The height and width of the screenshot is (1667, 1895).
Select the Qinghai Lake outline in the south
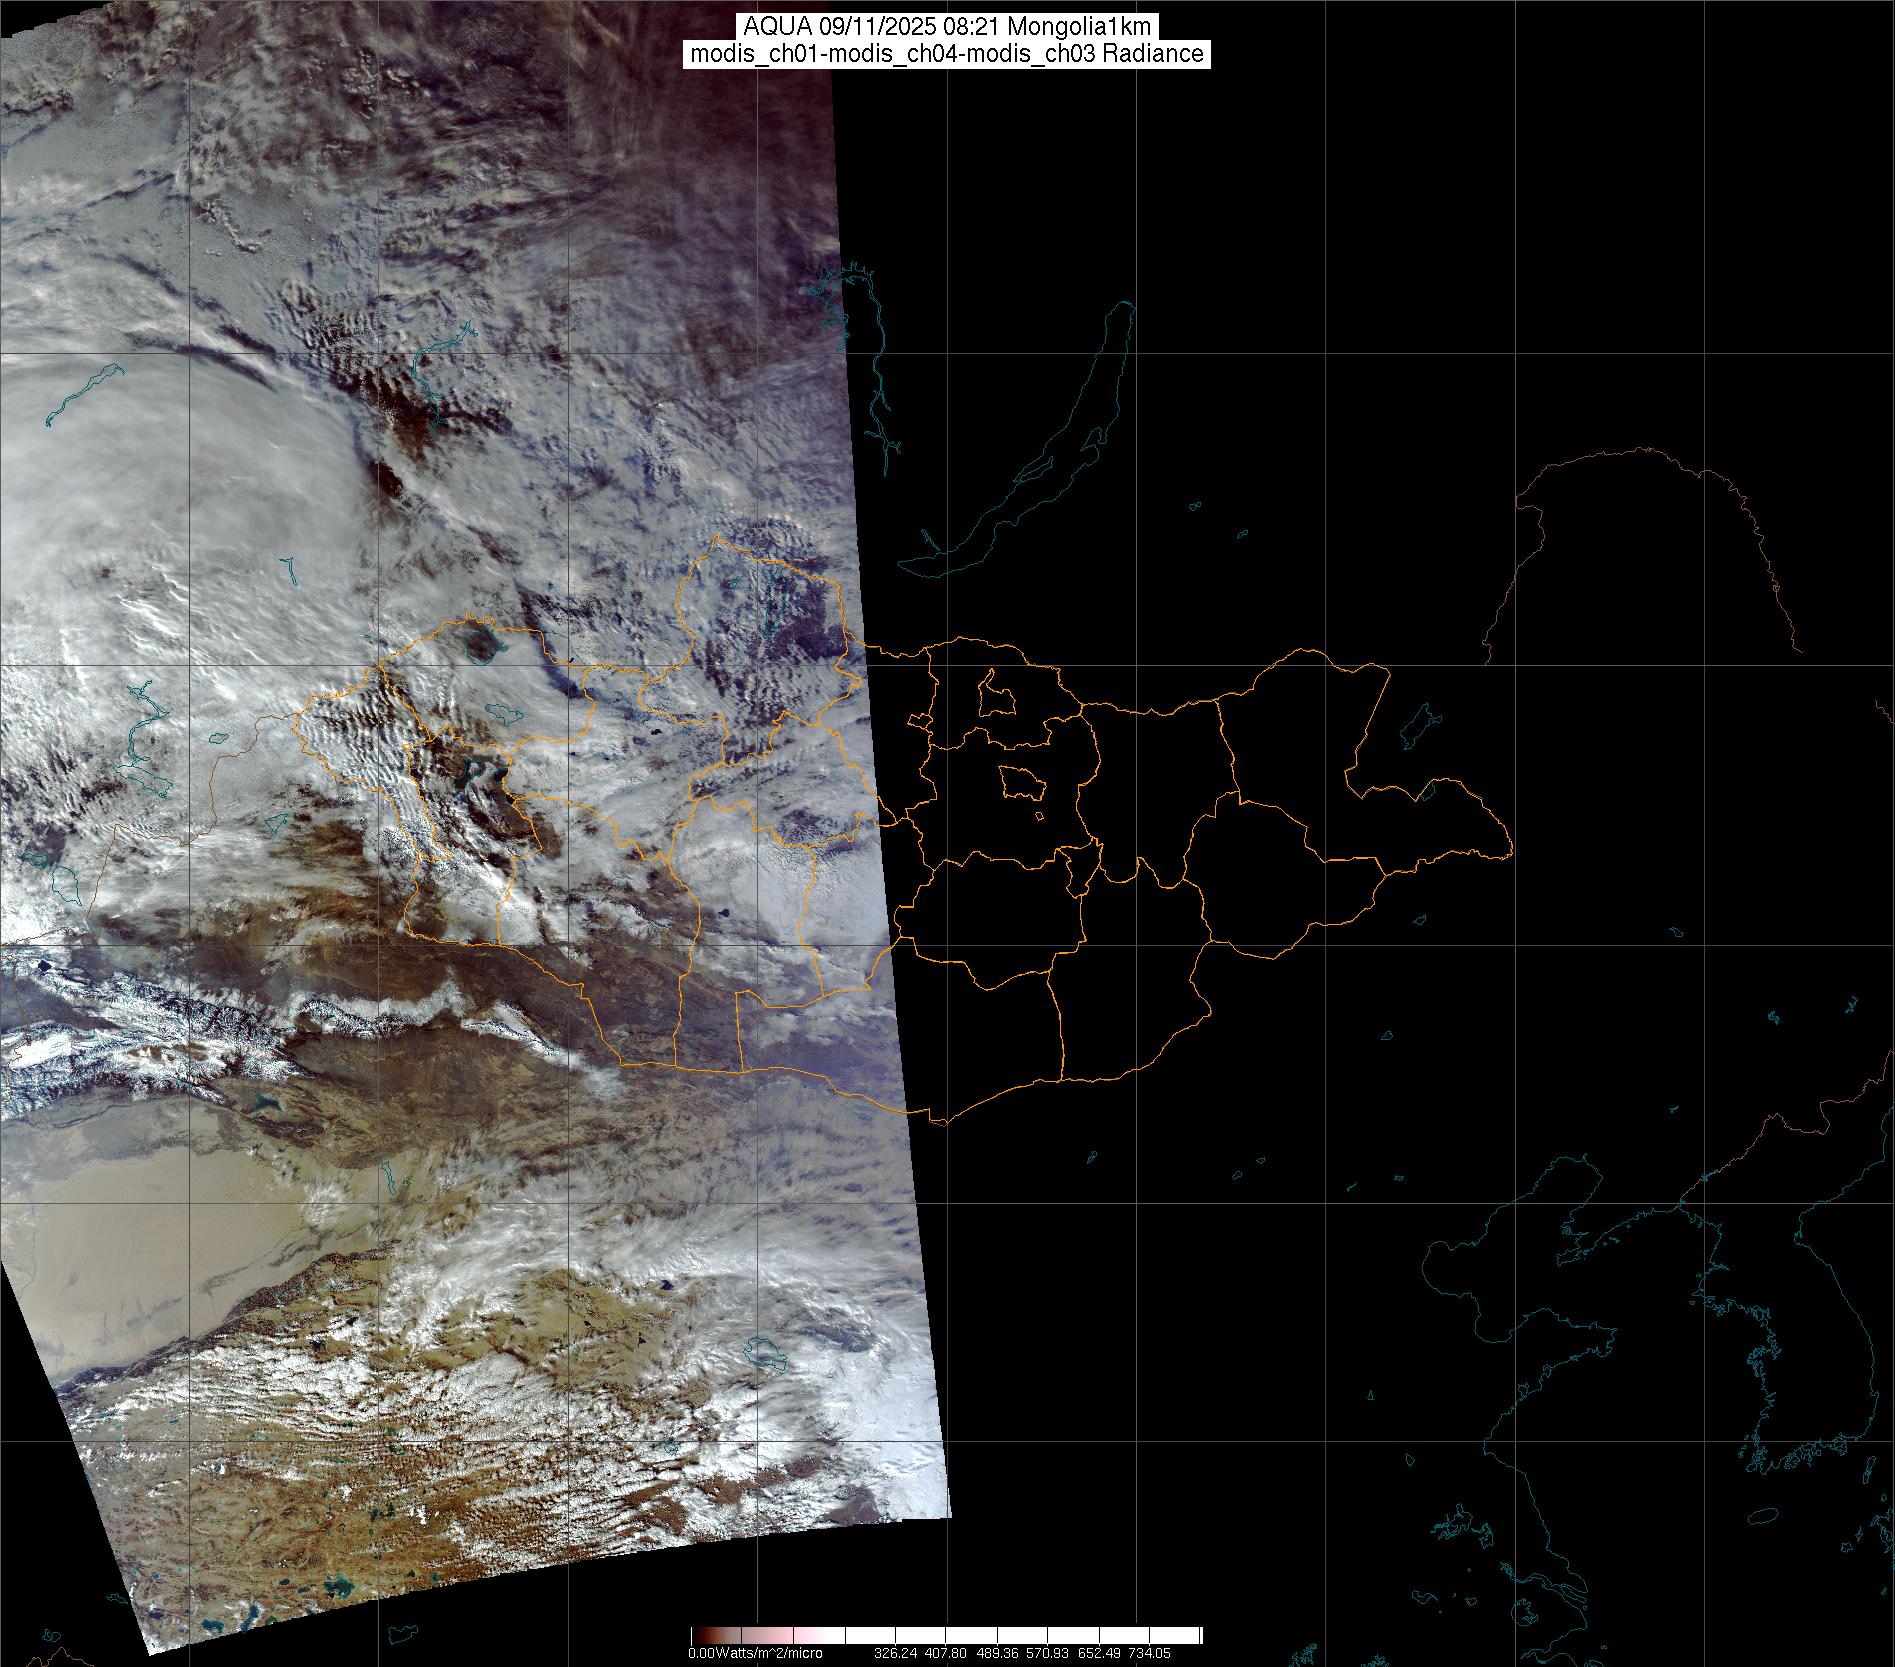[x=765, y=1355]
